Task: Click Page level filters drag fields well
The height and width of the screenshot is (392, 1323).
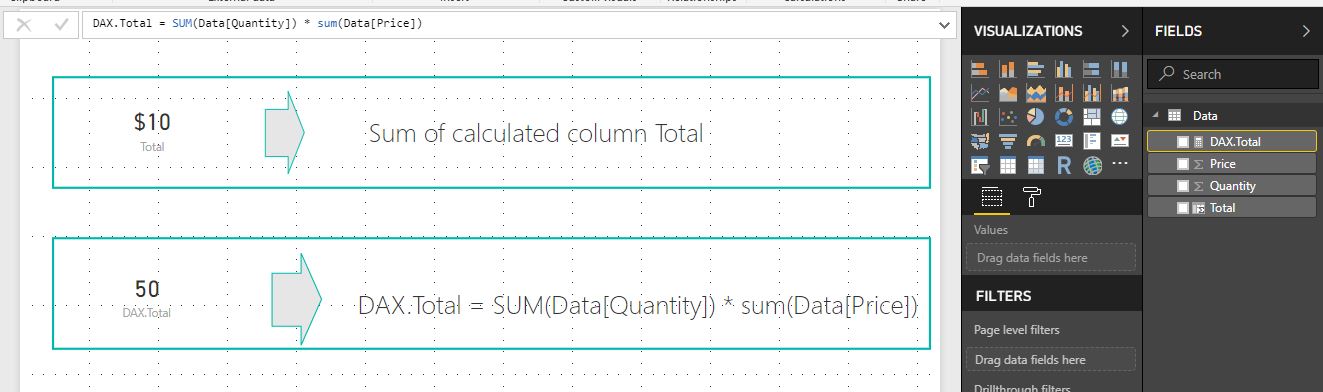Action: tap(1050, 360)
